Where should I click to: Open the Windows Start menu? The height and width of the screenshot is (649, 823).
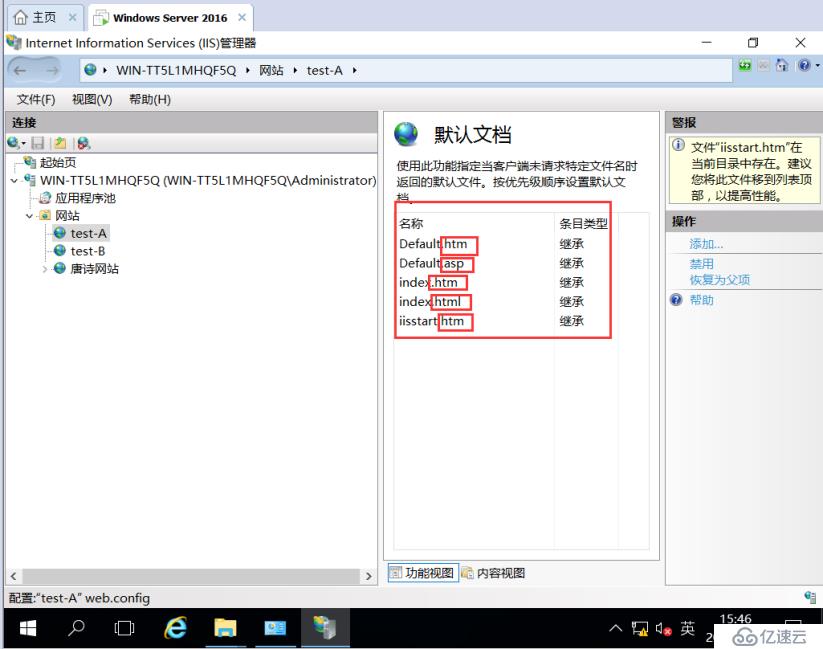click(x=27, y=628)
